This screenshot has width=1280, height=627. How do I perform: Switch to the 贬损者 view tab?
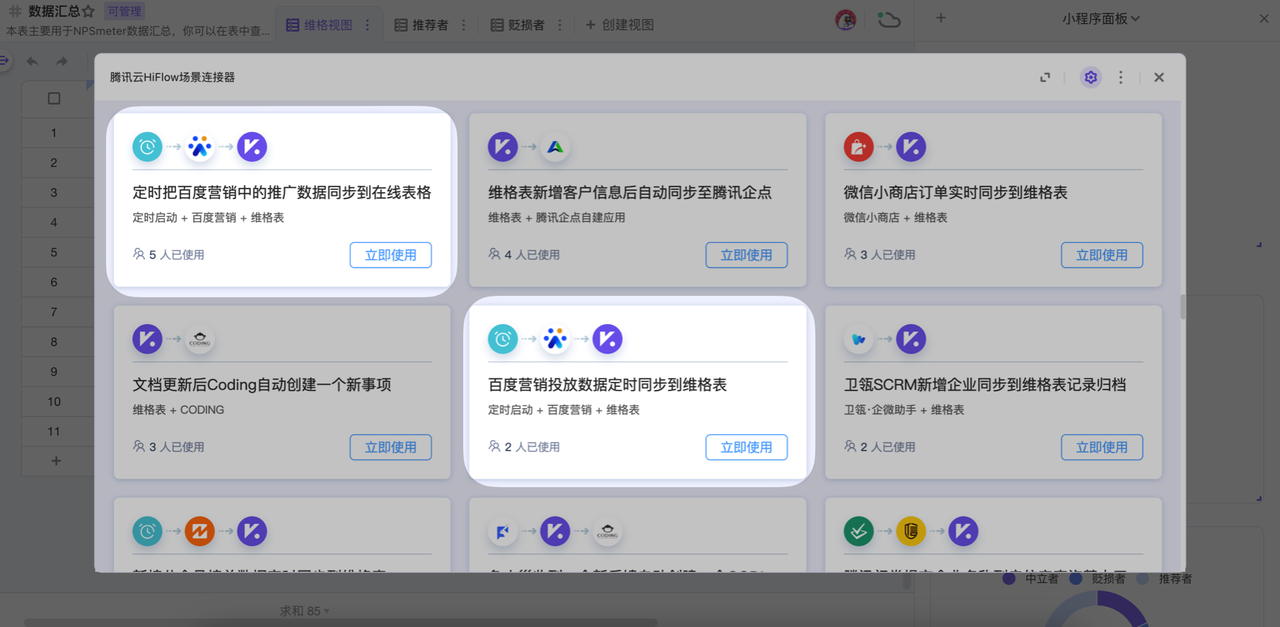[517, 25]
